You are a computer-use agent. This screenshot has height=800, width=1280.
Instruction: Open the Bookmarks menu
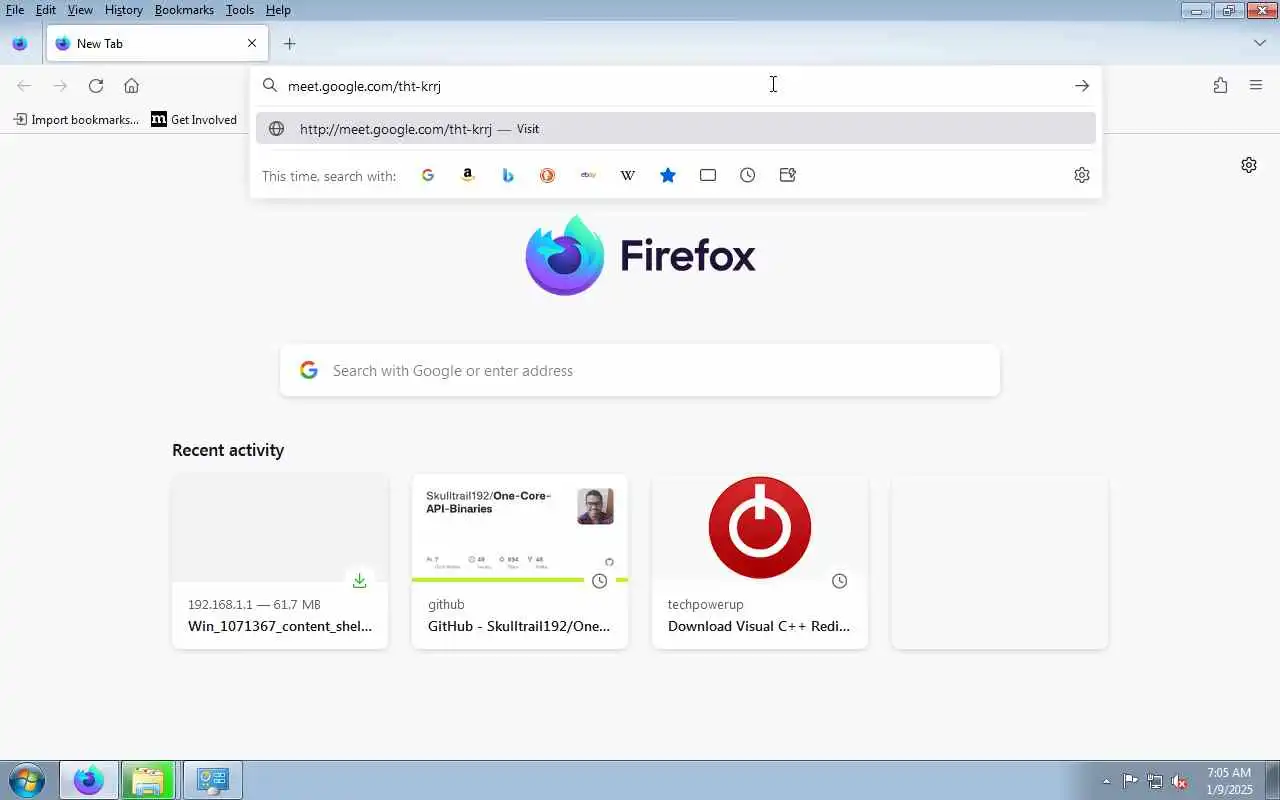[184, 10]
